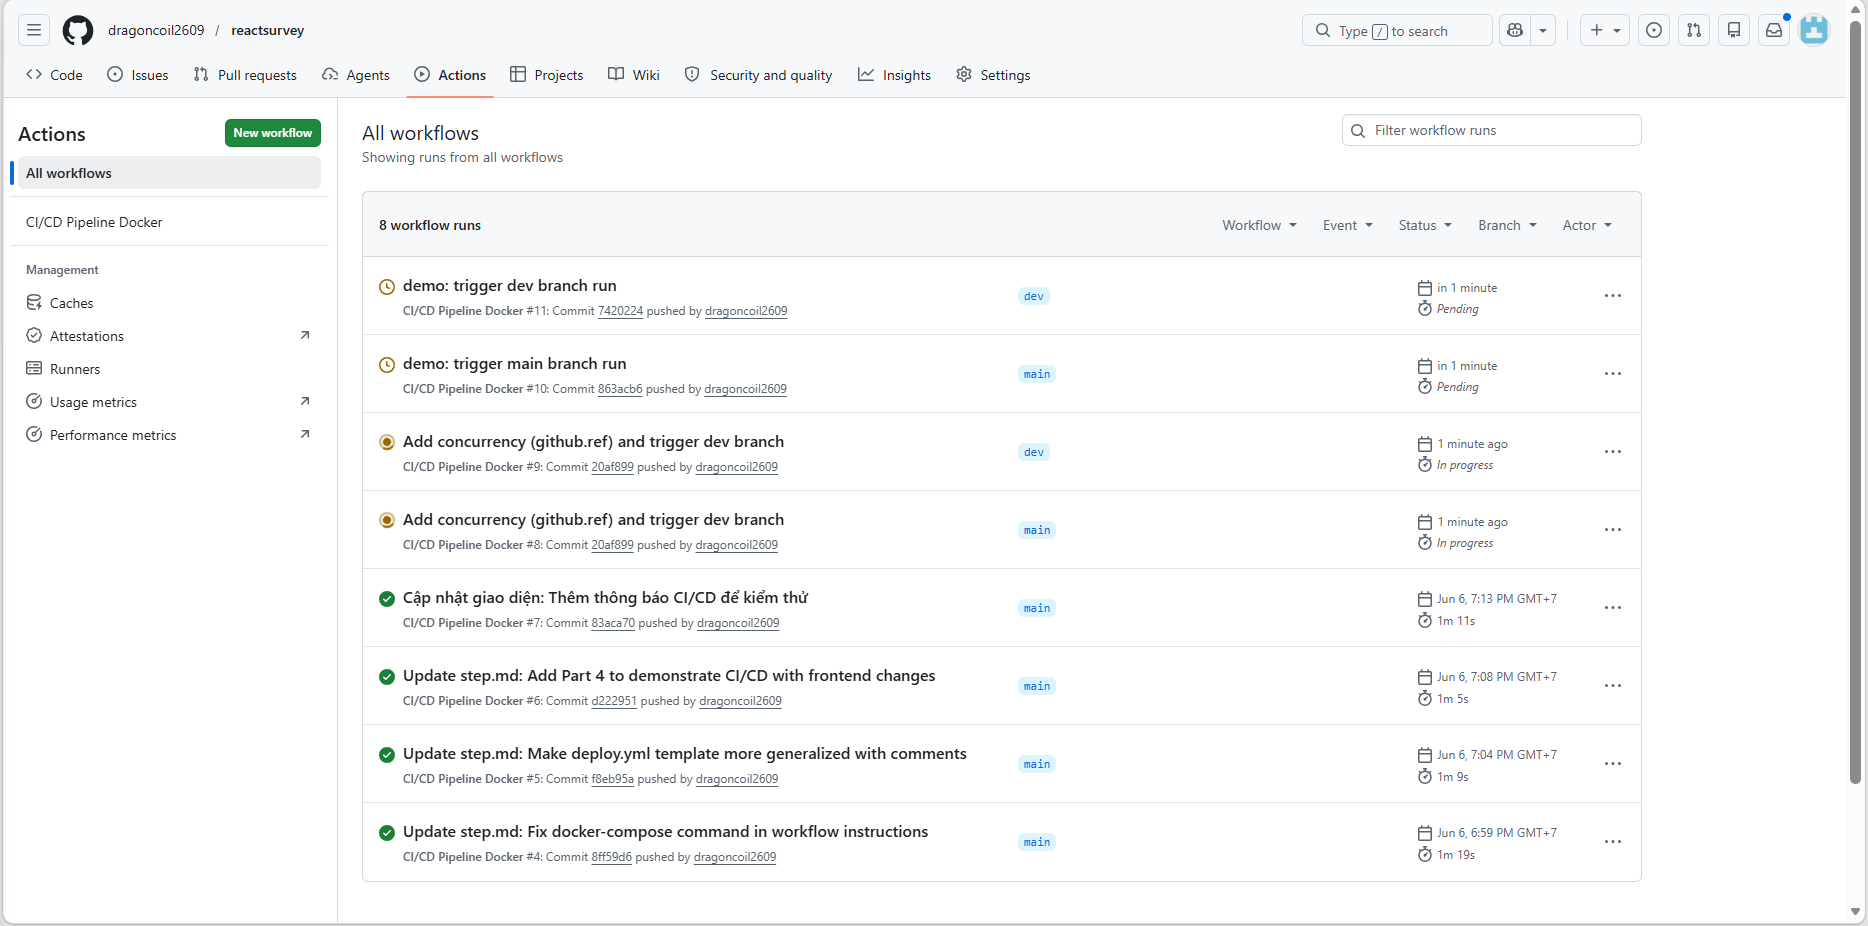Viewport: 1868px width, 926px height.
Task: Open Performance metrics link
Action: point(169,435)
